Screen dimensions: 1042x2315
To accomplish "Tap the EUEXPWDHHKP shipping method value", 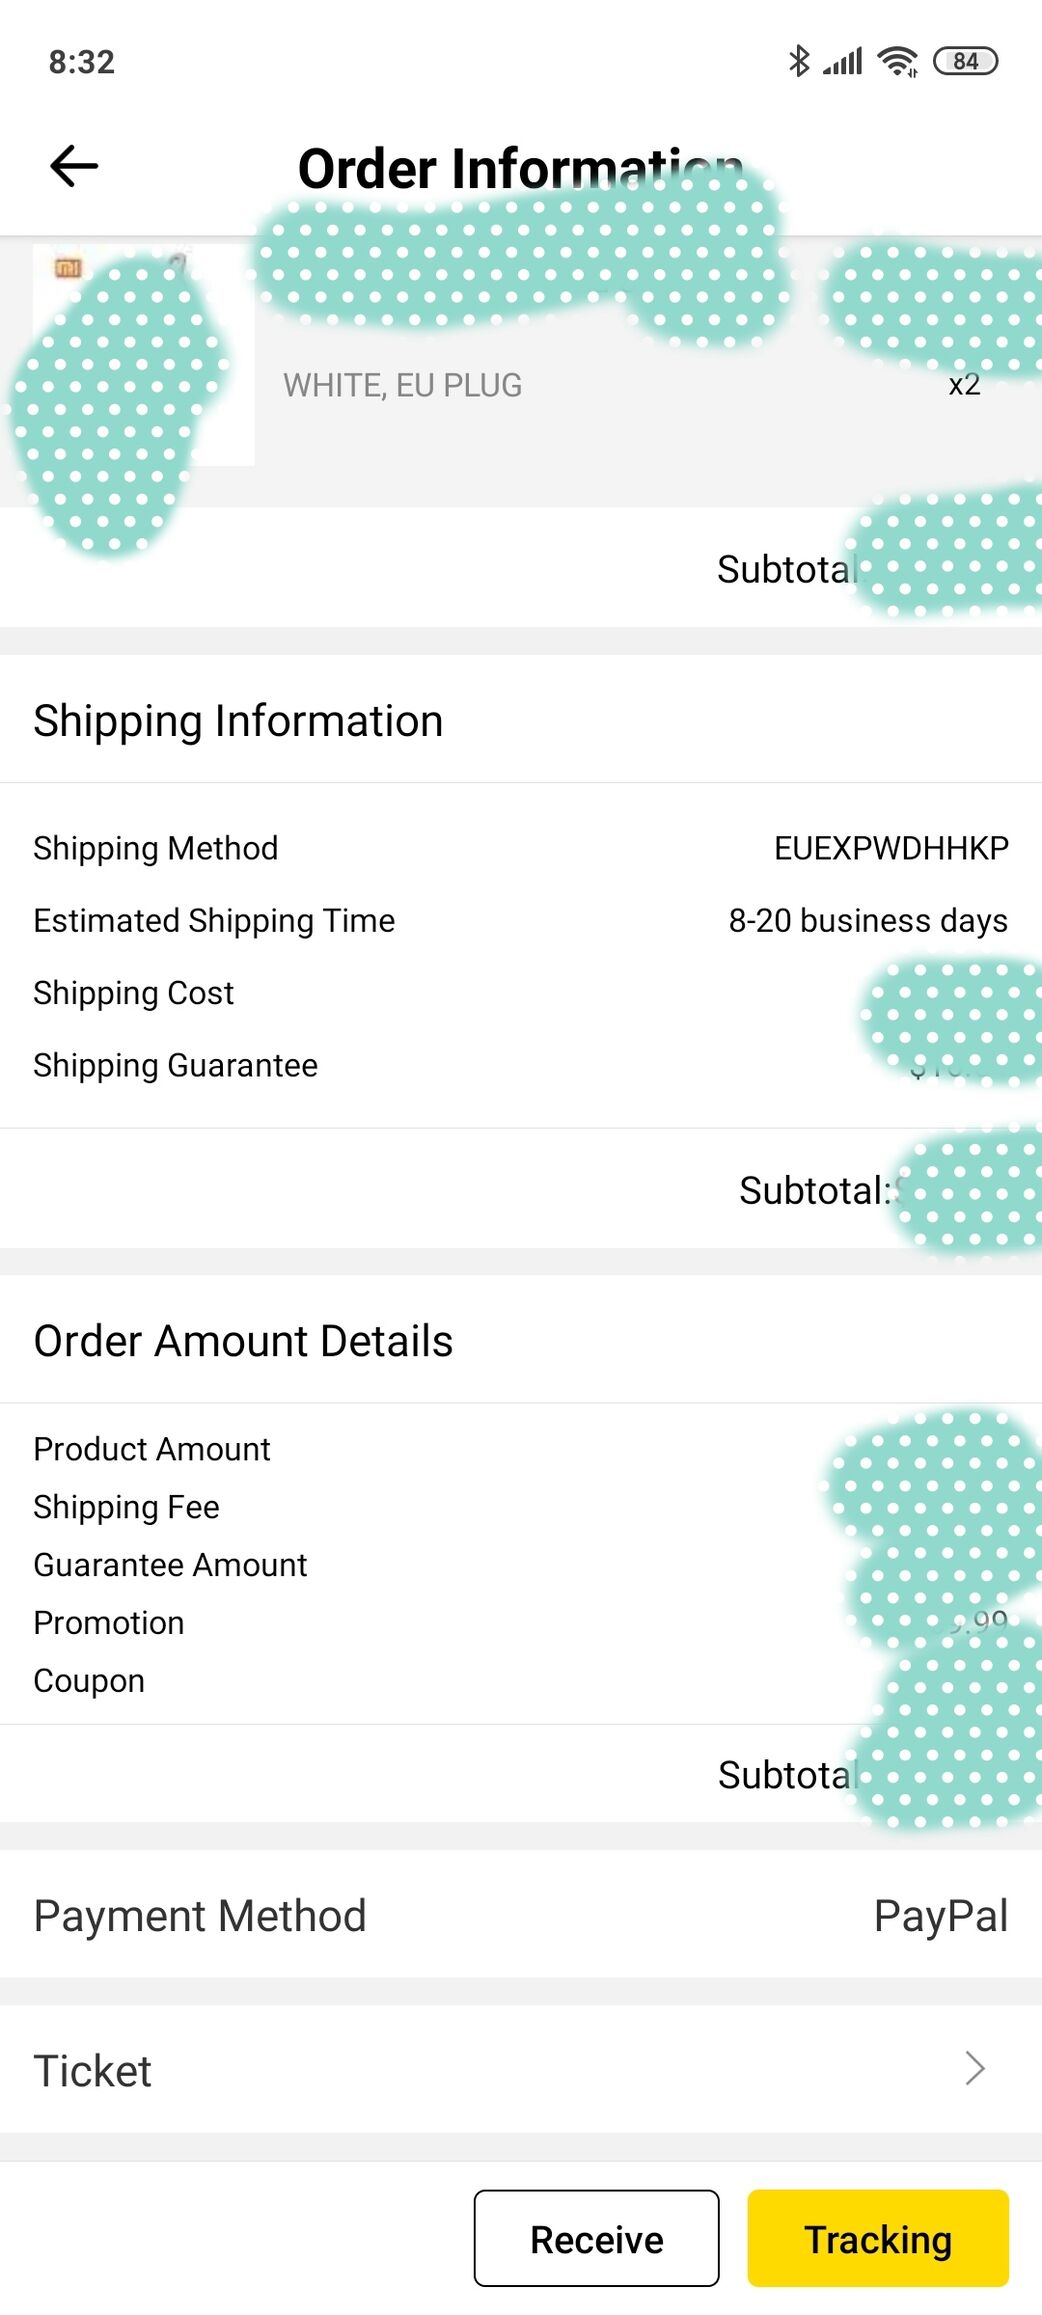I will pos(891,848).
